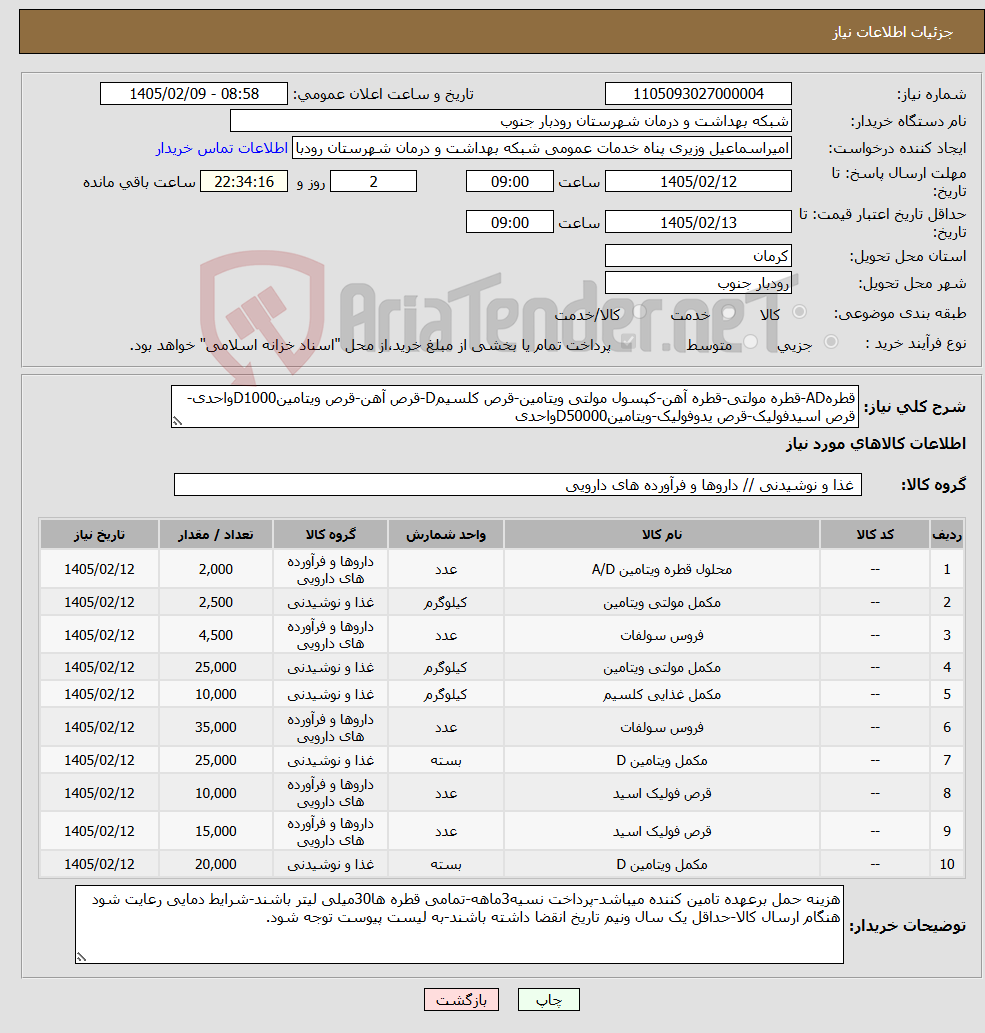Select the کالا/خدمت radio button
Screen dimensions: 985x1033
coord(639,312)
